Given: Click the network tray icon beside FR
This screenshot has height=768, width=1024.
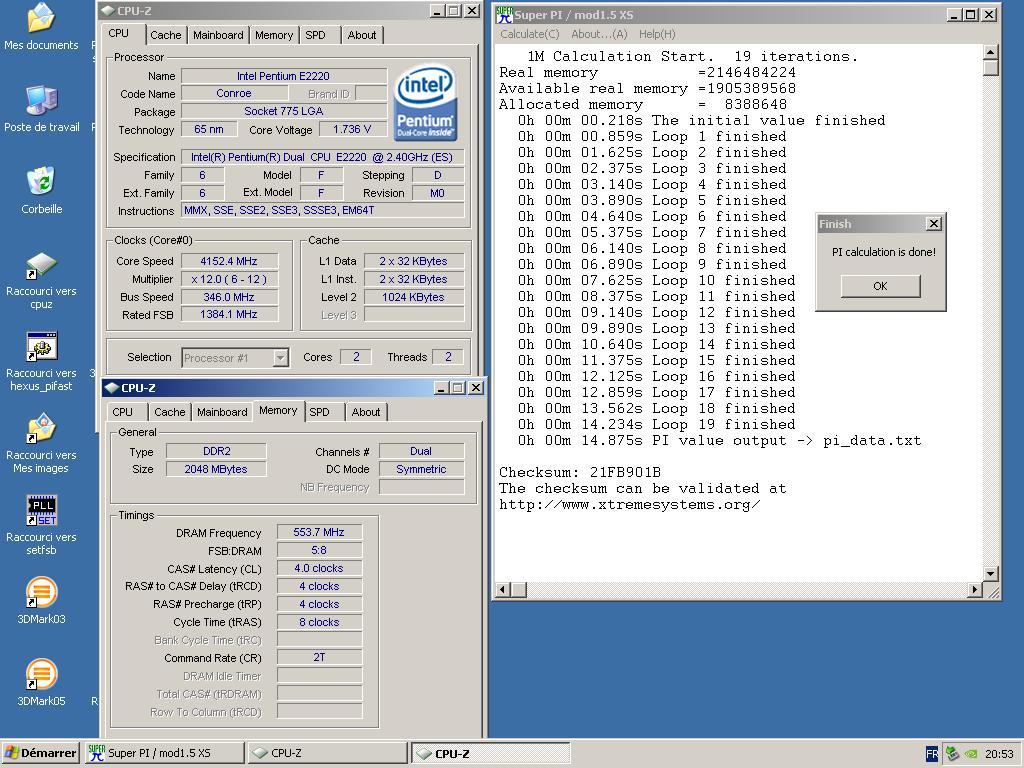Looking at the screenshot, I should click(952, 754).
